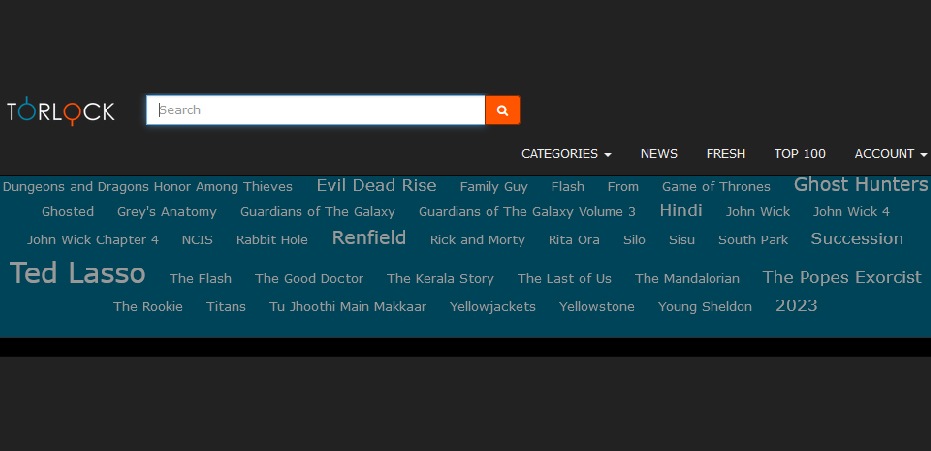Go to the News page
Image resolution: width=931 pixels, height=451 pixels.
tap(659, 154)
